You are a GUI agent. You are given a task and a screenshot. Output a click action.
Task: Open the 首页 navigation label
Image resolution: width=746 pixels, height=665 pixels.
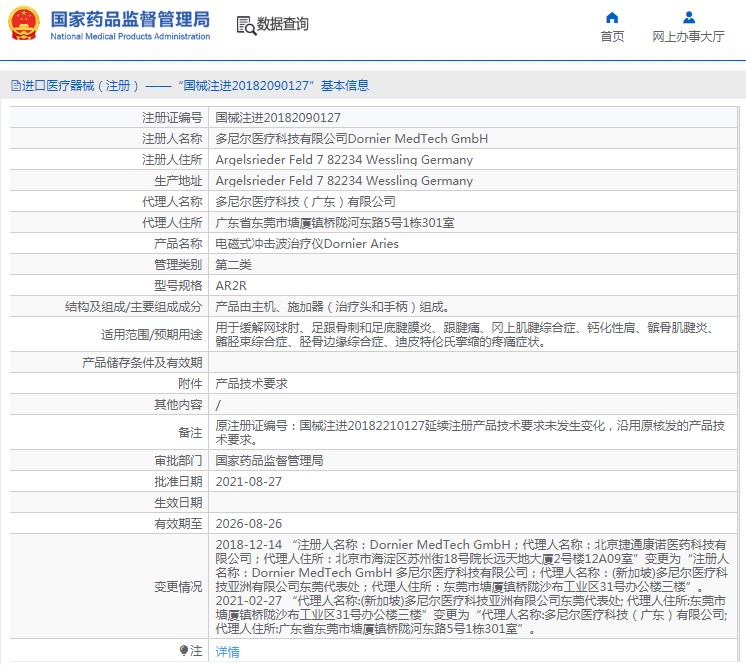click(612, 37)
